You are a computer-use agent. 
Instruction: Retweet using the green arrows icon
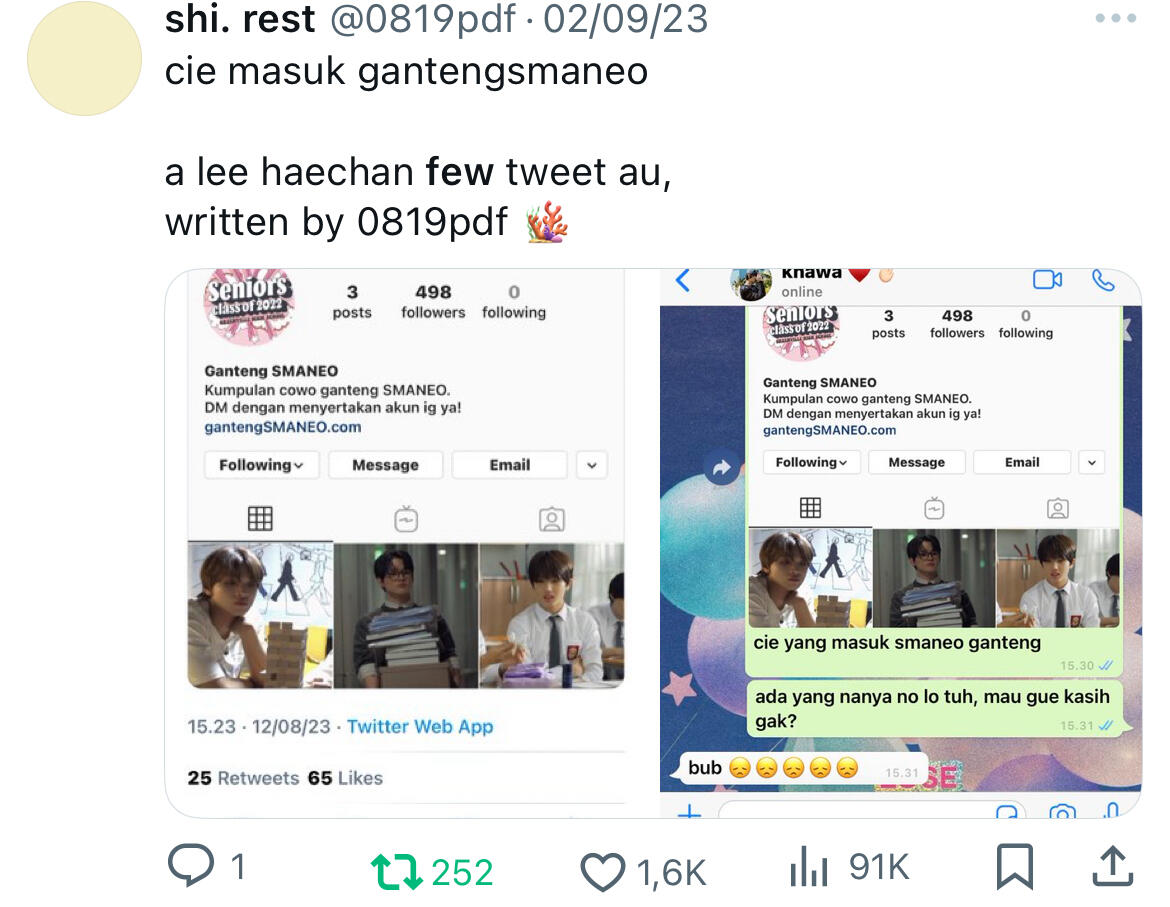point(397,872)
